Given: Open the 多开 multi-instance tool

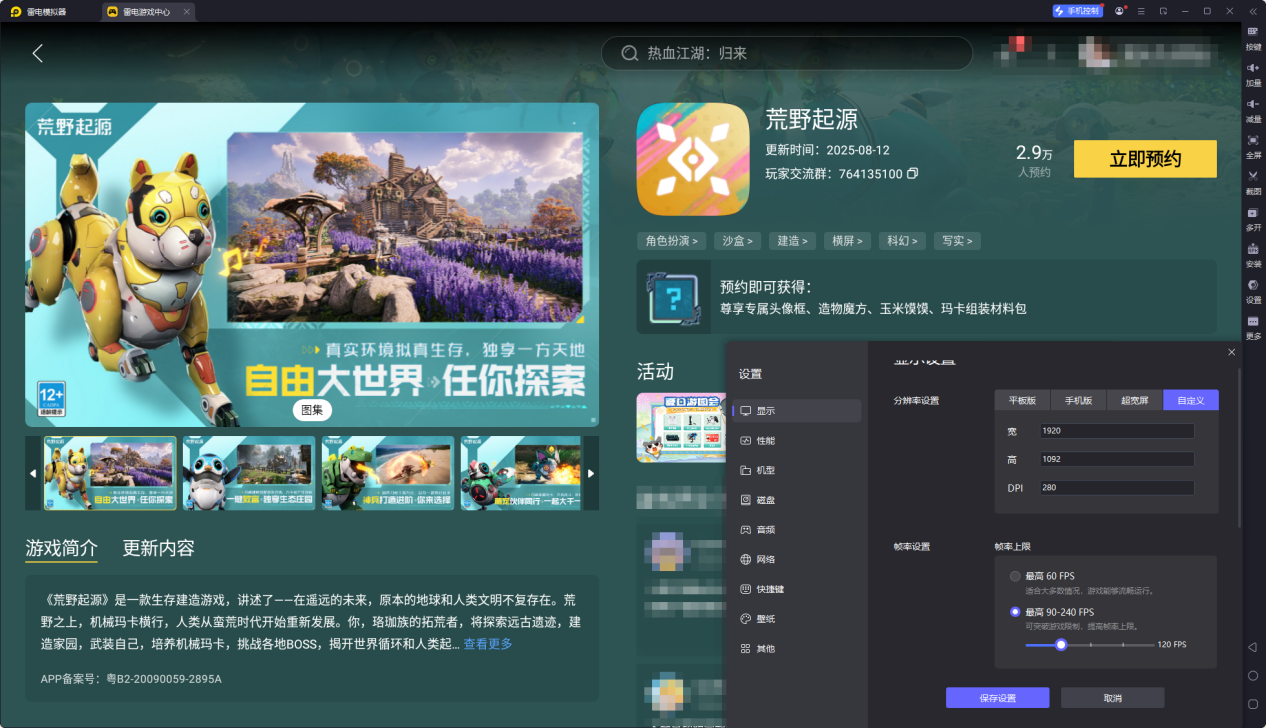Looking at the screenshot, I should pyautogui.click(x=1253, y=218).
